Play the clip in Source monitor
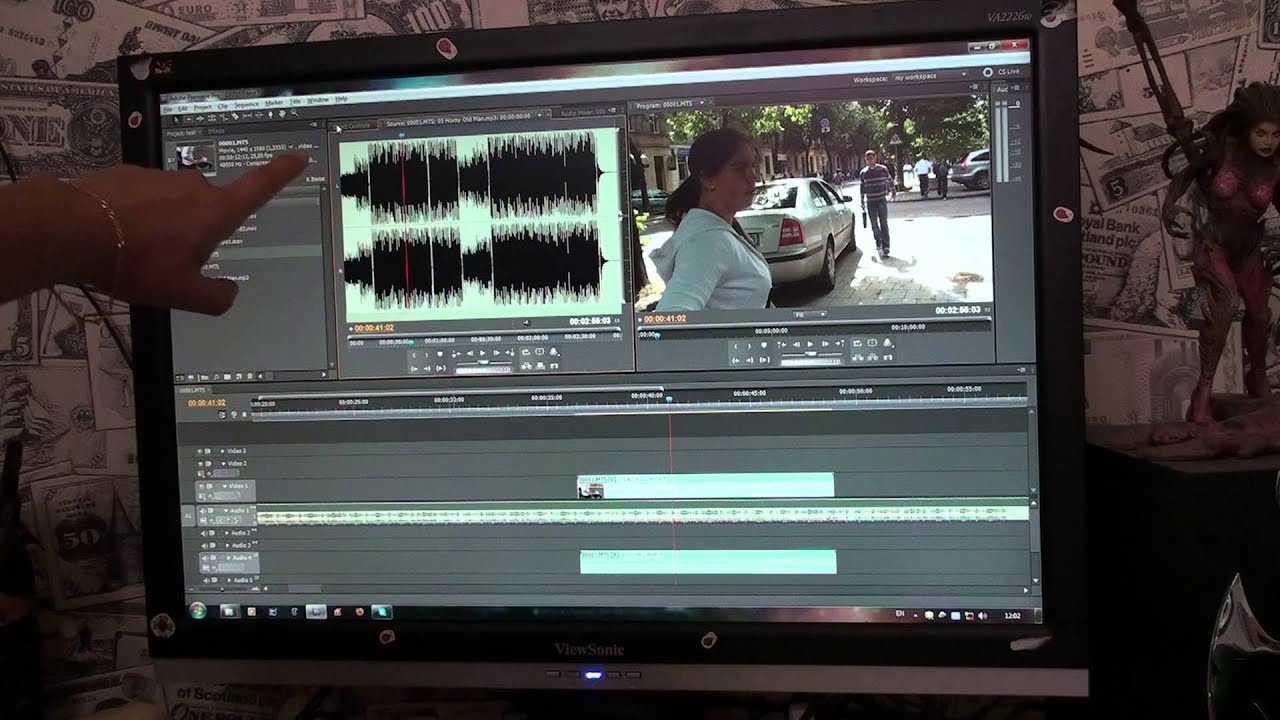This screenshot has width=1280, height=720. (x=482, y=353)
